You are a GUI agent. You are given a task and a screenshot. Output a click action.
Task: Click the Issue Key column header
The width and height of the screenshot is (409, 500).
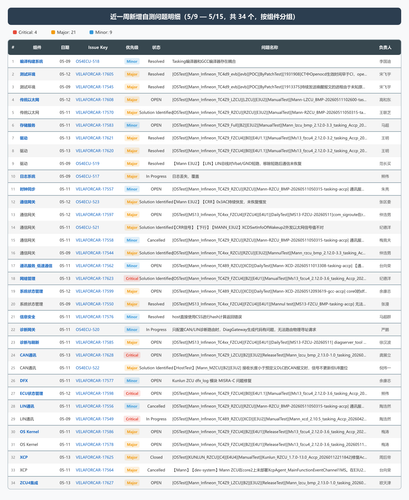coord(98,47)
